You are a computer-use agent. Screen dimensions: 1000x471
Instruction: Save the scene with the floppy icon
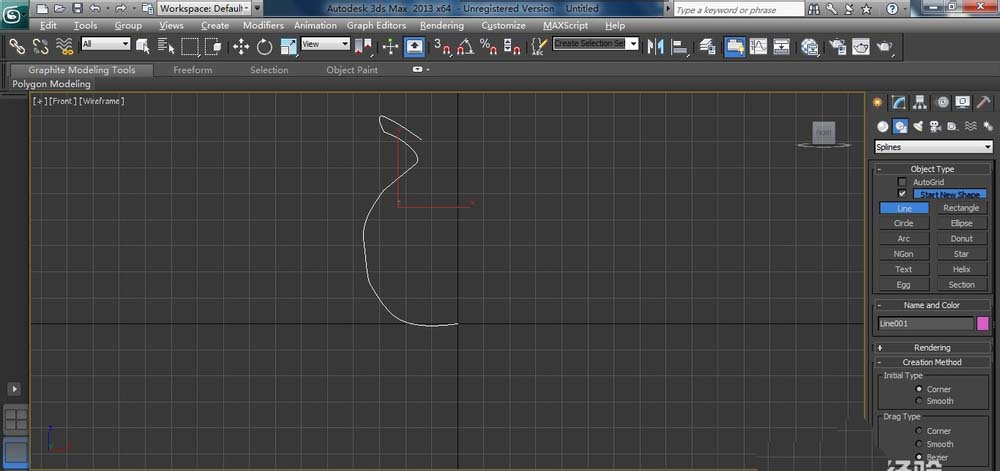click(x=77, y=9)
